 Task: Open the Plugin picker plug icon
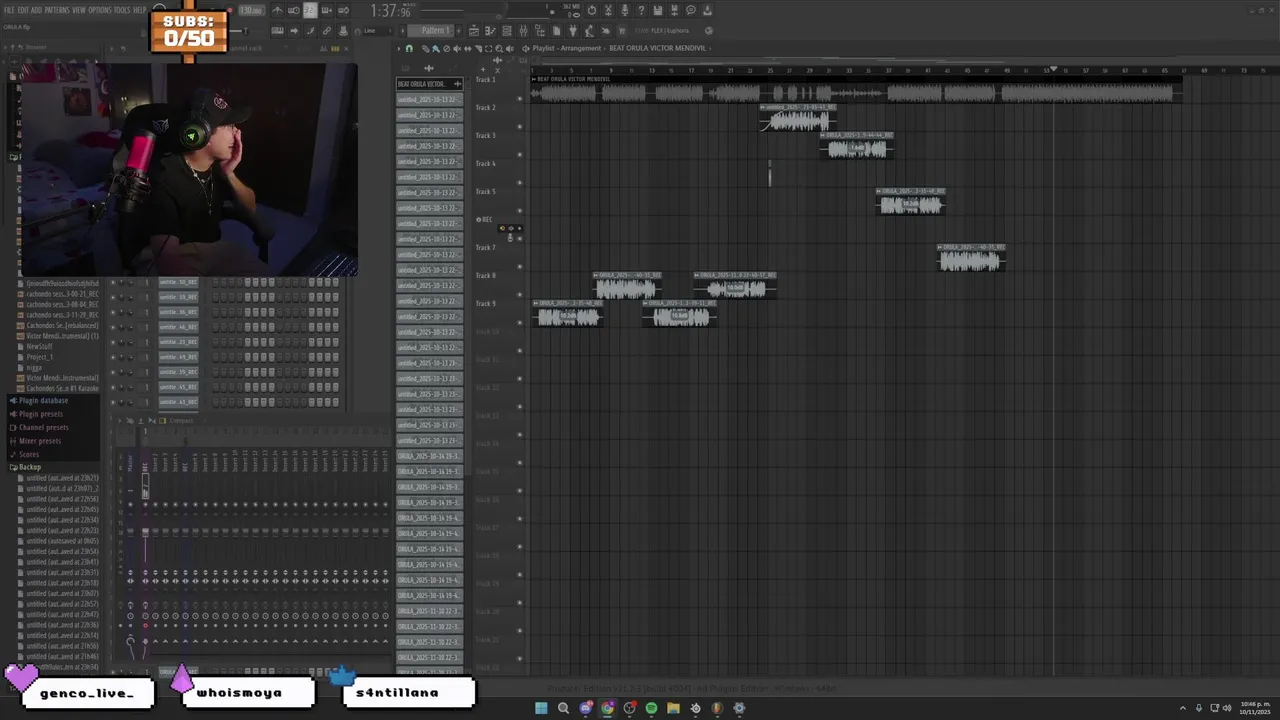tap(573, 30)
